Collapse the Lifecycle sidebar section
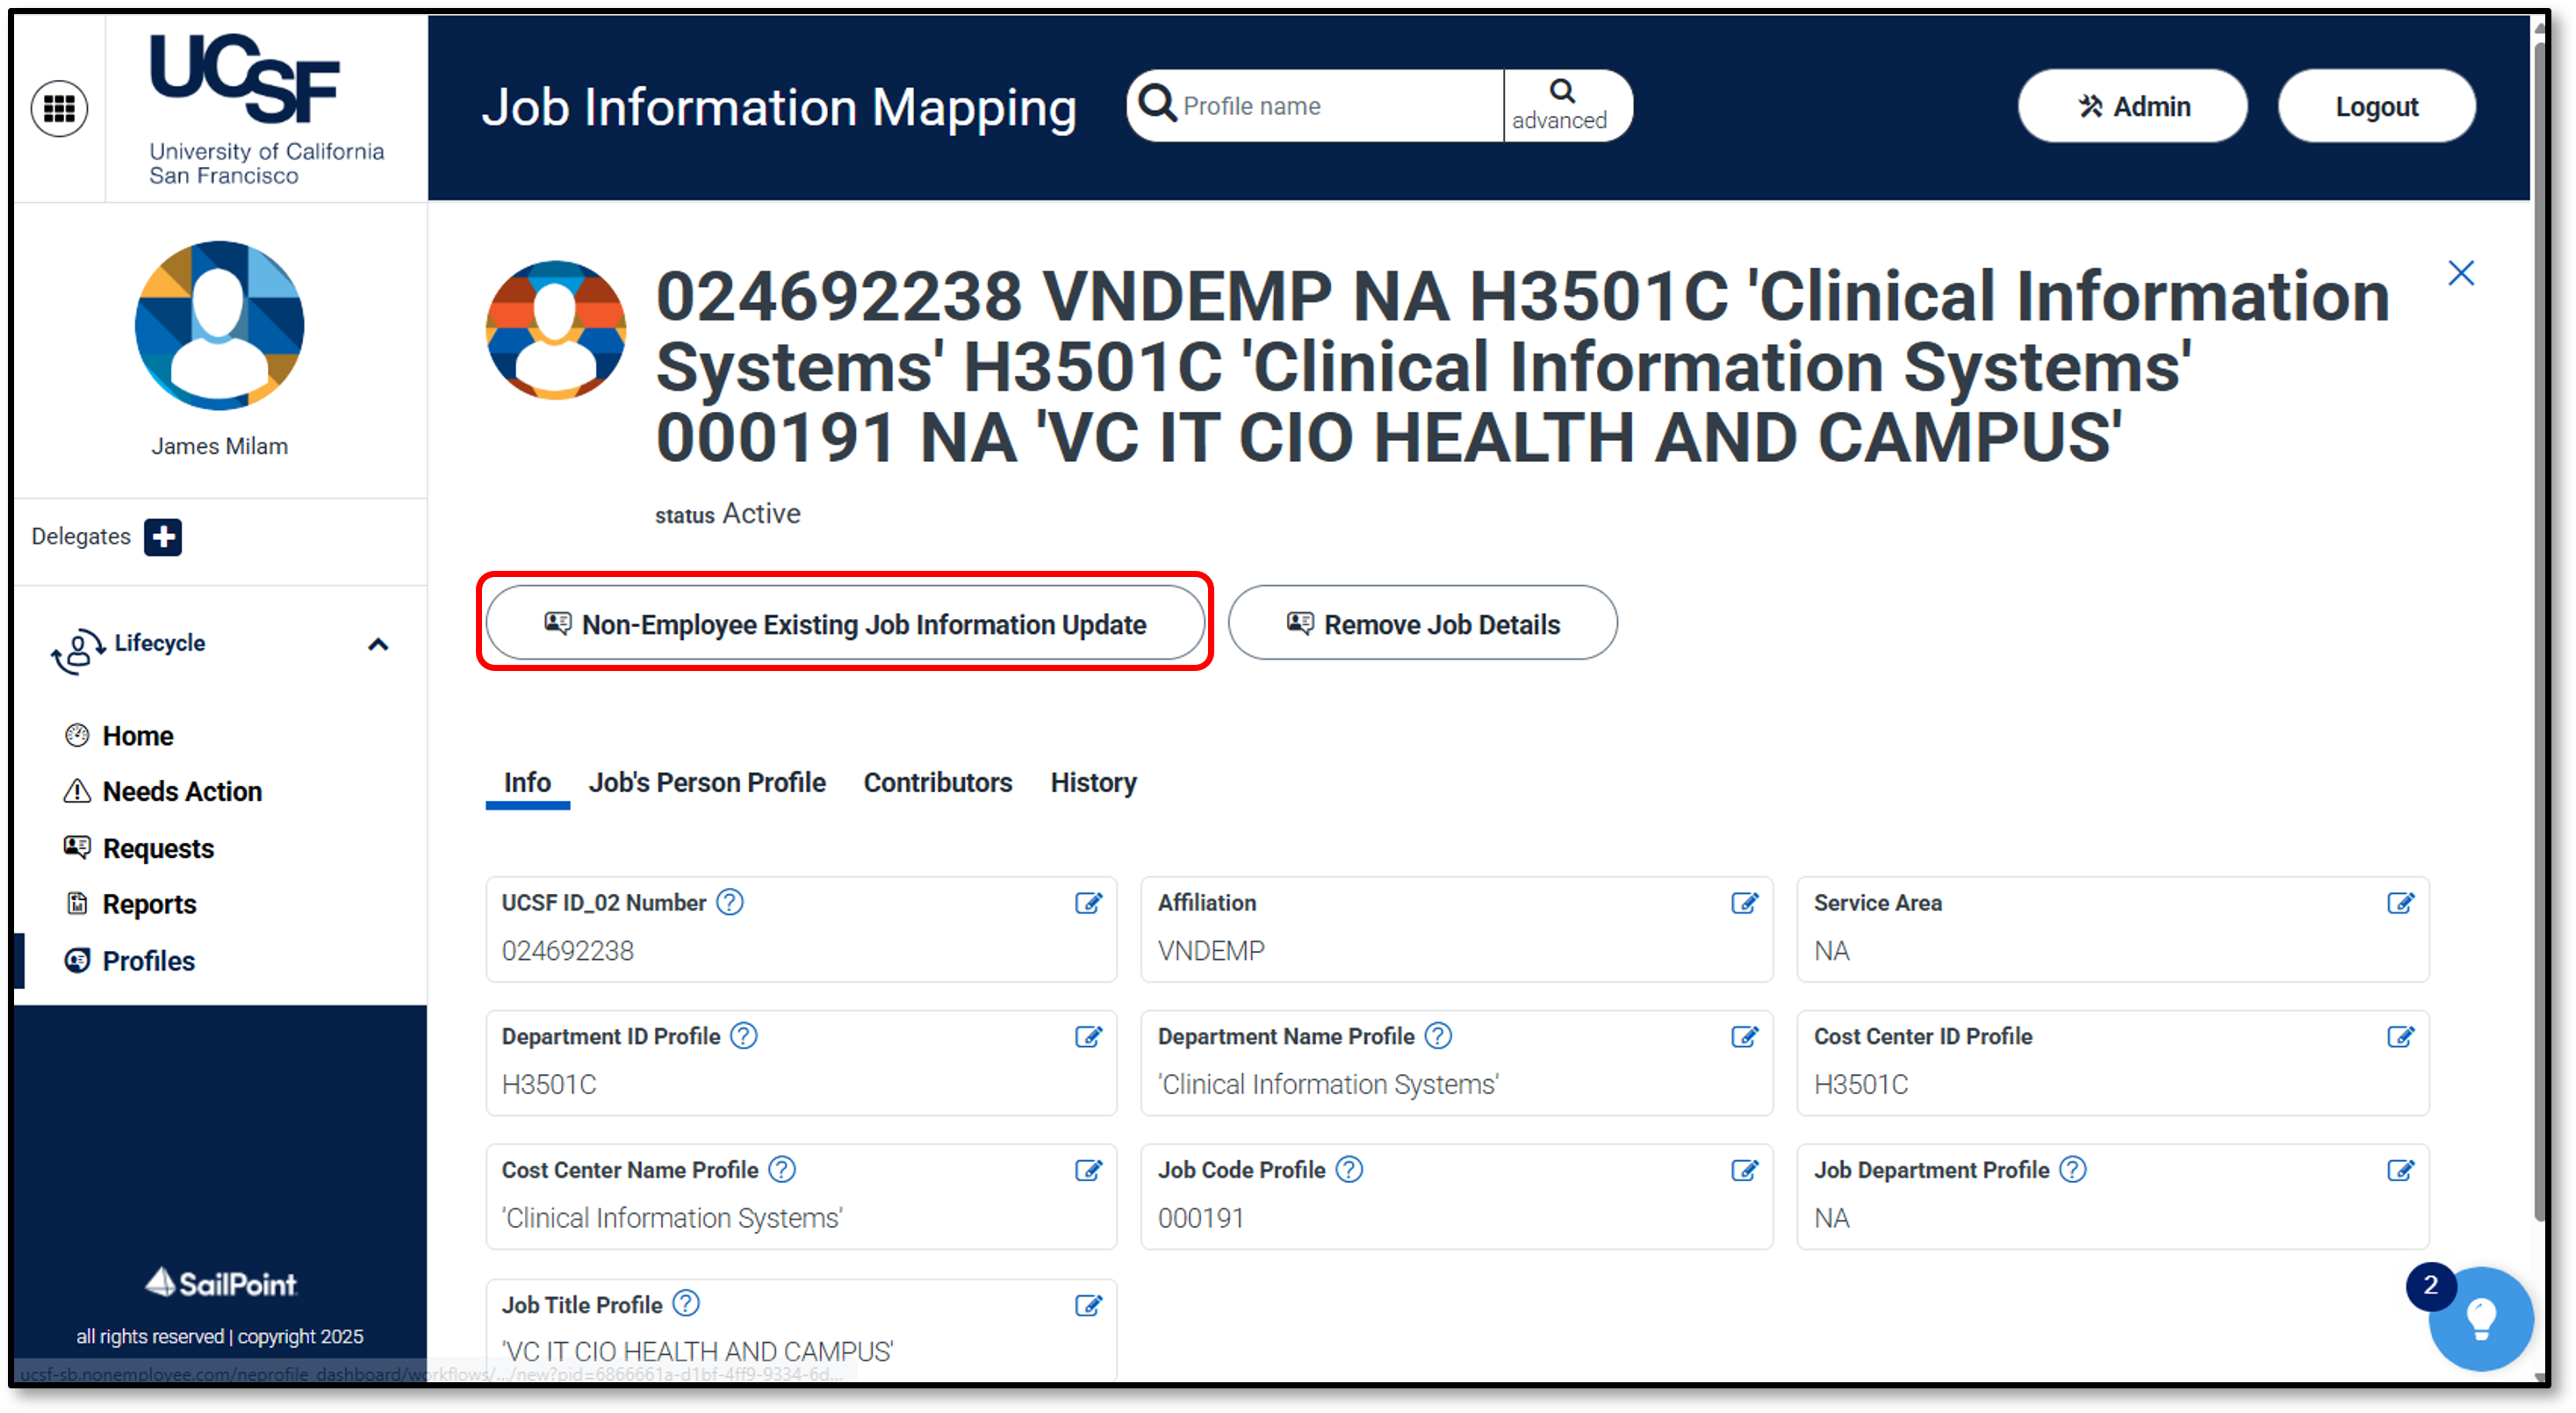2576x1413 pixels. pos(378,645)
